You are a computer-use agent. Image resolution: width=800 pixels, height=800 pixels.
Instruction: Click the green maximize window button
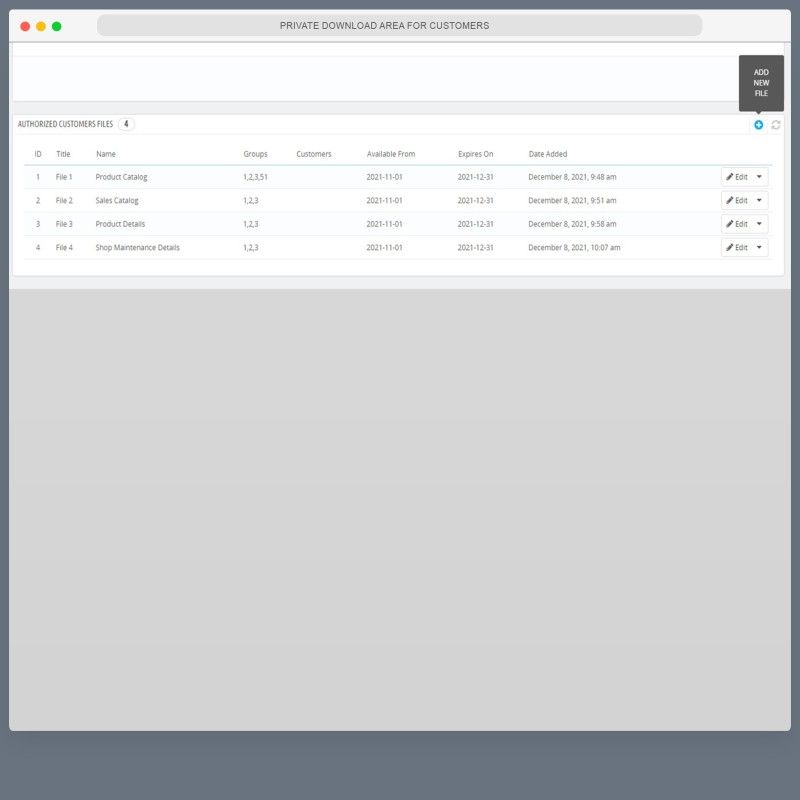tap(57, 26)
